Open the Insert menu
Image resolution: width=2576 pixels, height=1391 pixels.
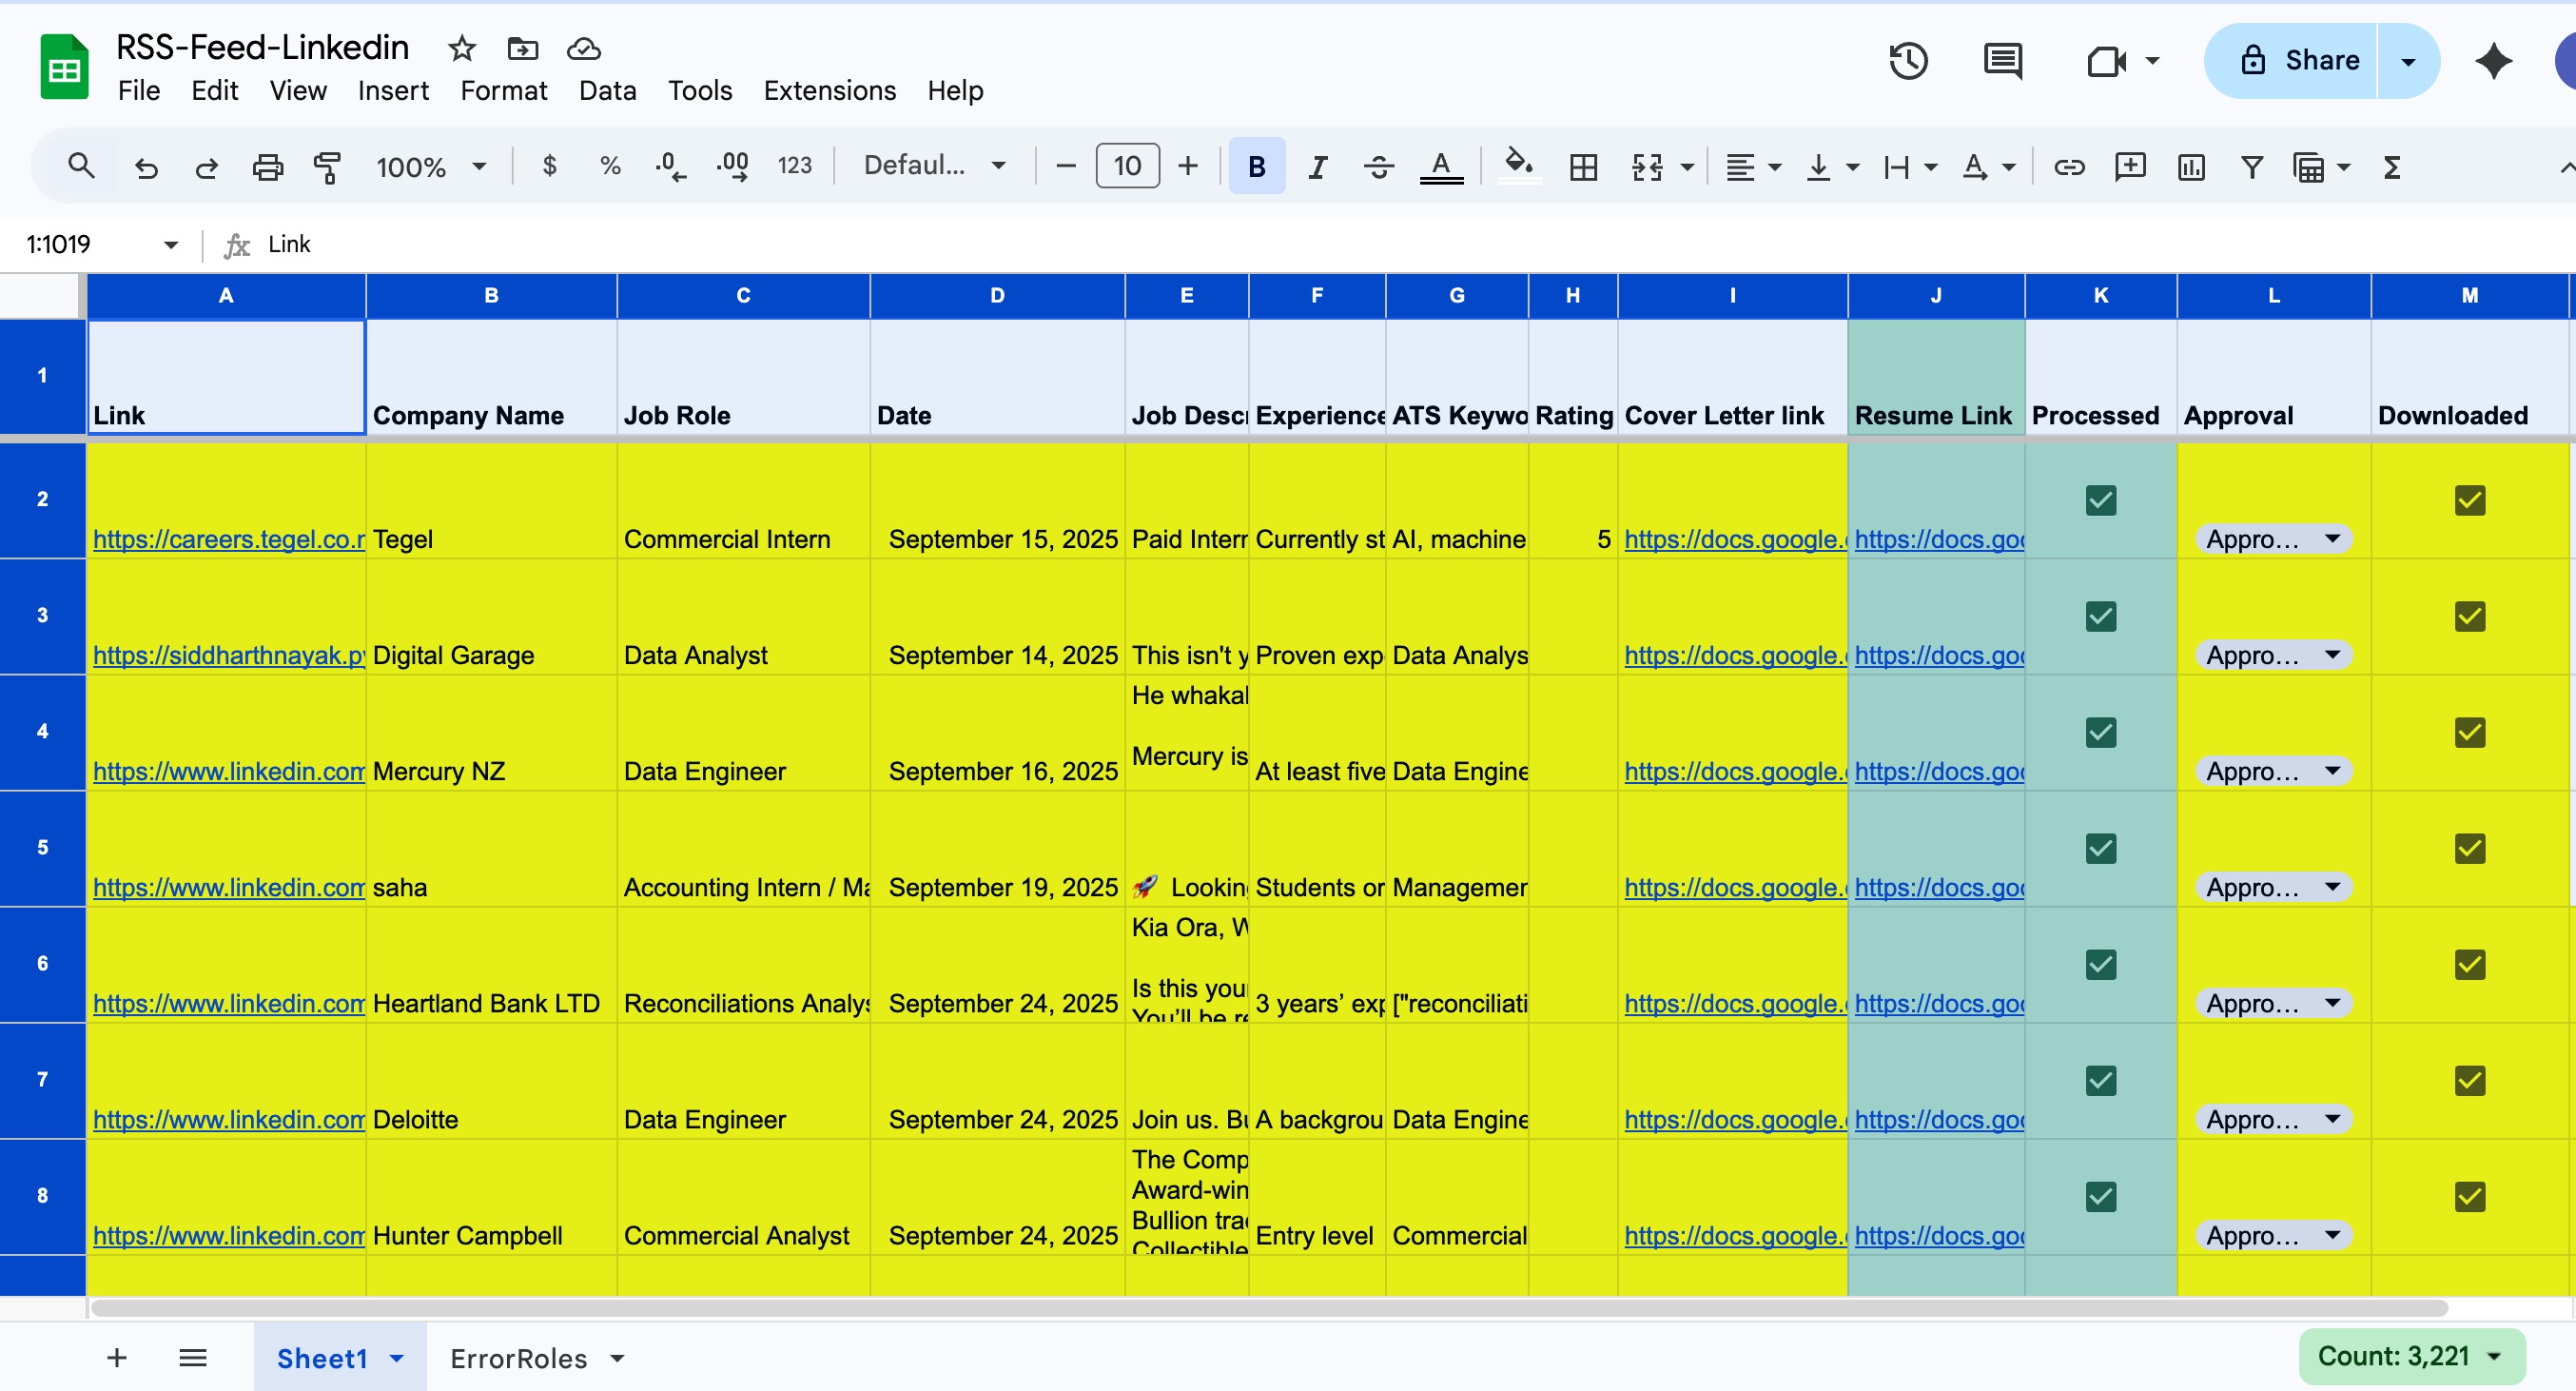click(393, 91)
